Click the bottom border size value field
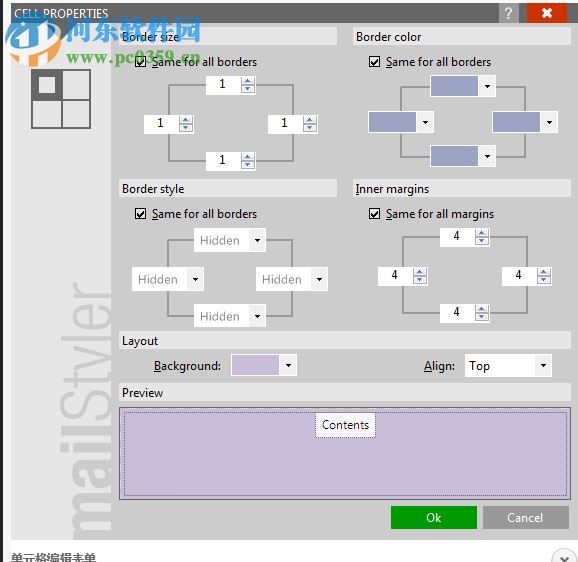The image size is (578, 562). point(223,161)
